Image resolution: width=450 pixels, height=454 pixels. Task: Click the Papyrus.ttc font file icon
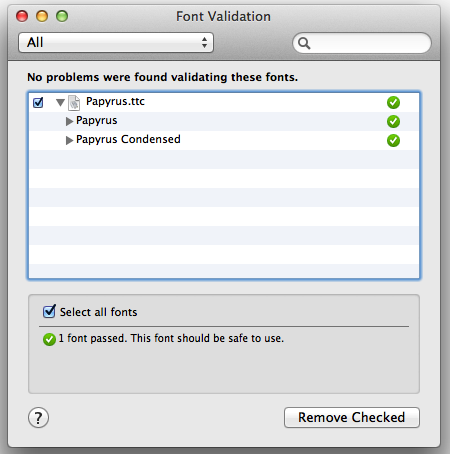click(x=74, y=103)
